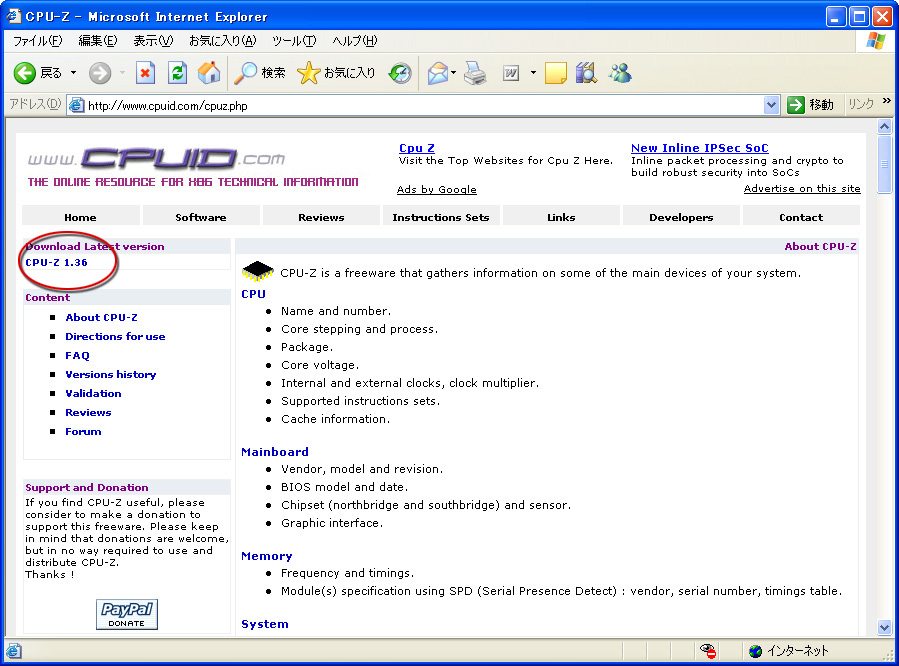The width and height of the screenshot is (899, 666).
Task: Open the Forum sidebar link
Action: click(x=83, y=432)
